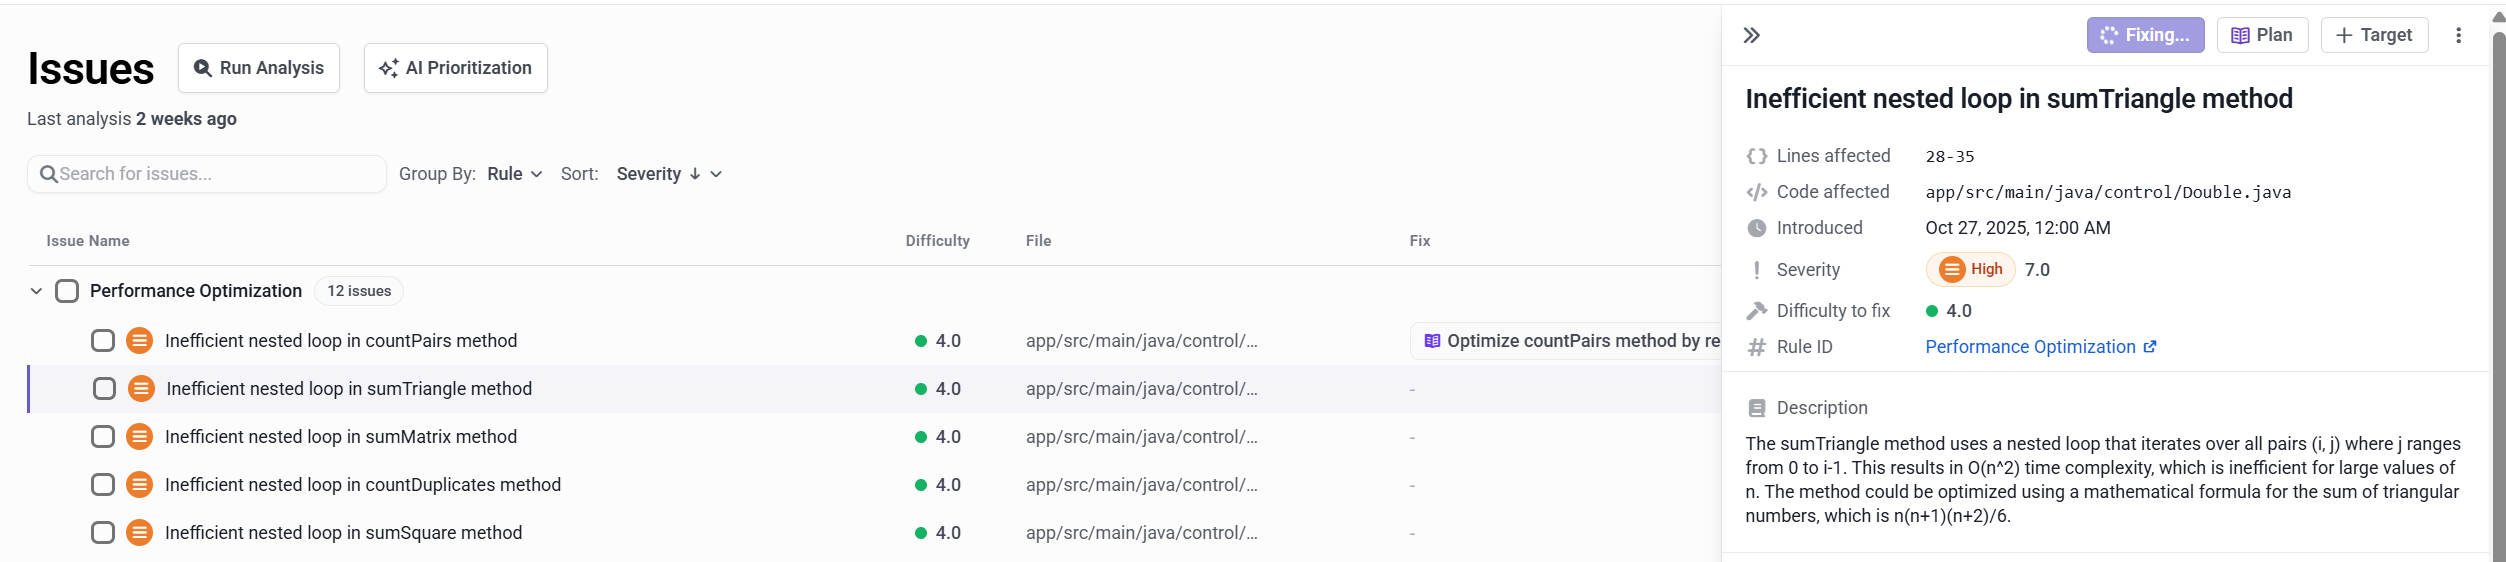Click the orange severity icon for sumSquare issue
This screenshot has height=562, width=2506.
click(x=140, y=533)
